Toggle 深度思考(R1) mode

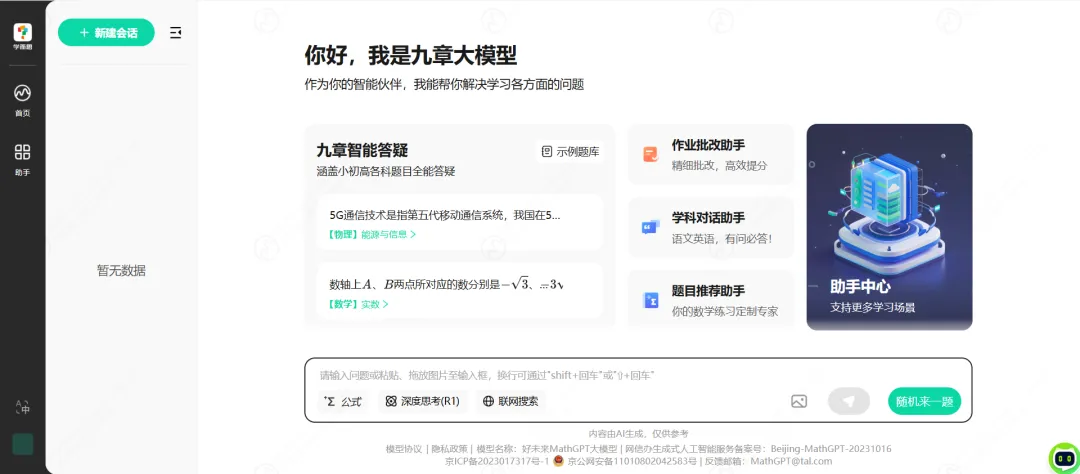tap(423, 401)
